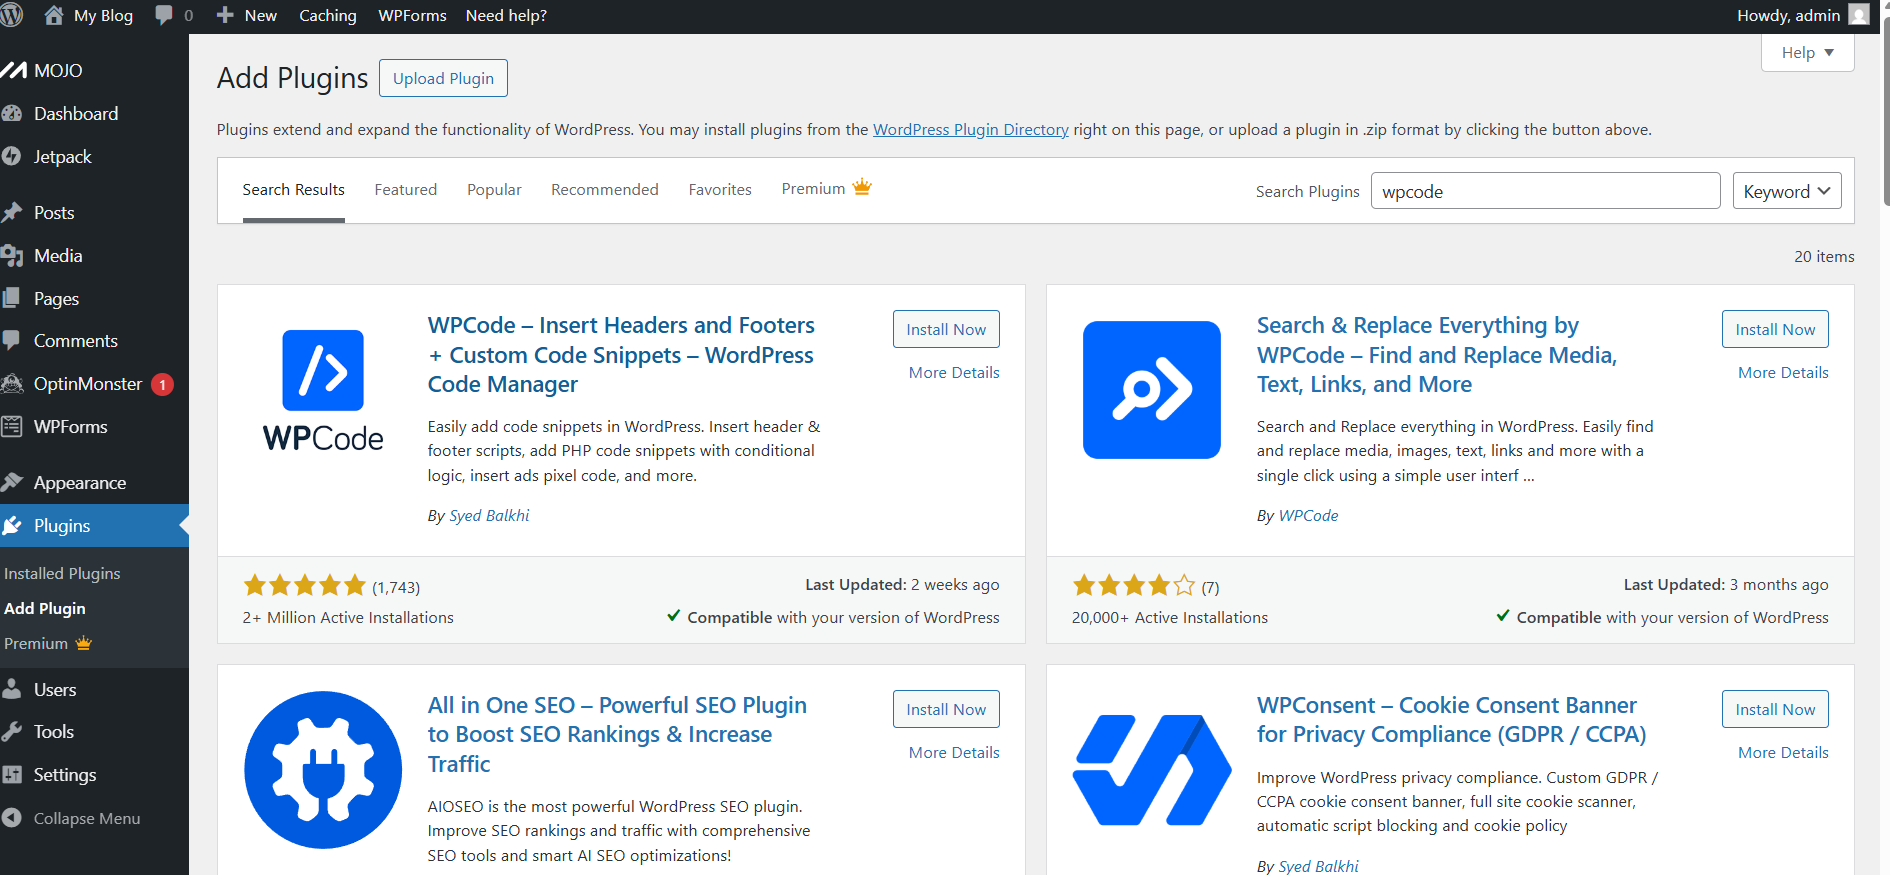Open More Details for WPConsent
Screen dimensions: 1890x875
tap(1783, 752)
